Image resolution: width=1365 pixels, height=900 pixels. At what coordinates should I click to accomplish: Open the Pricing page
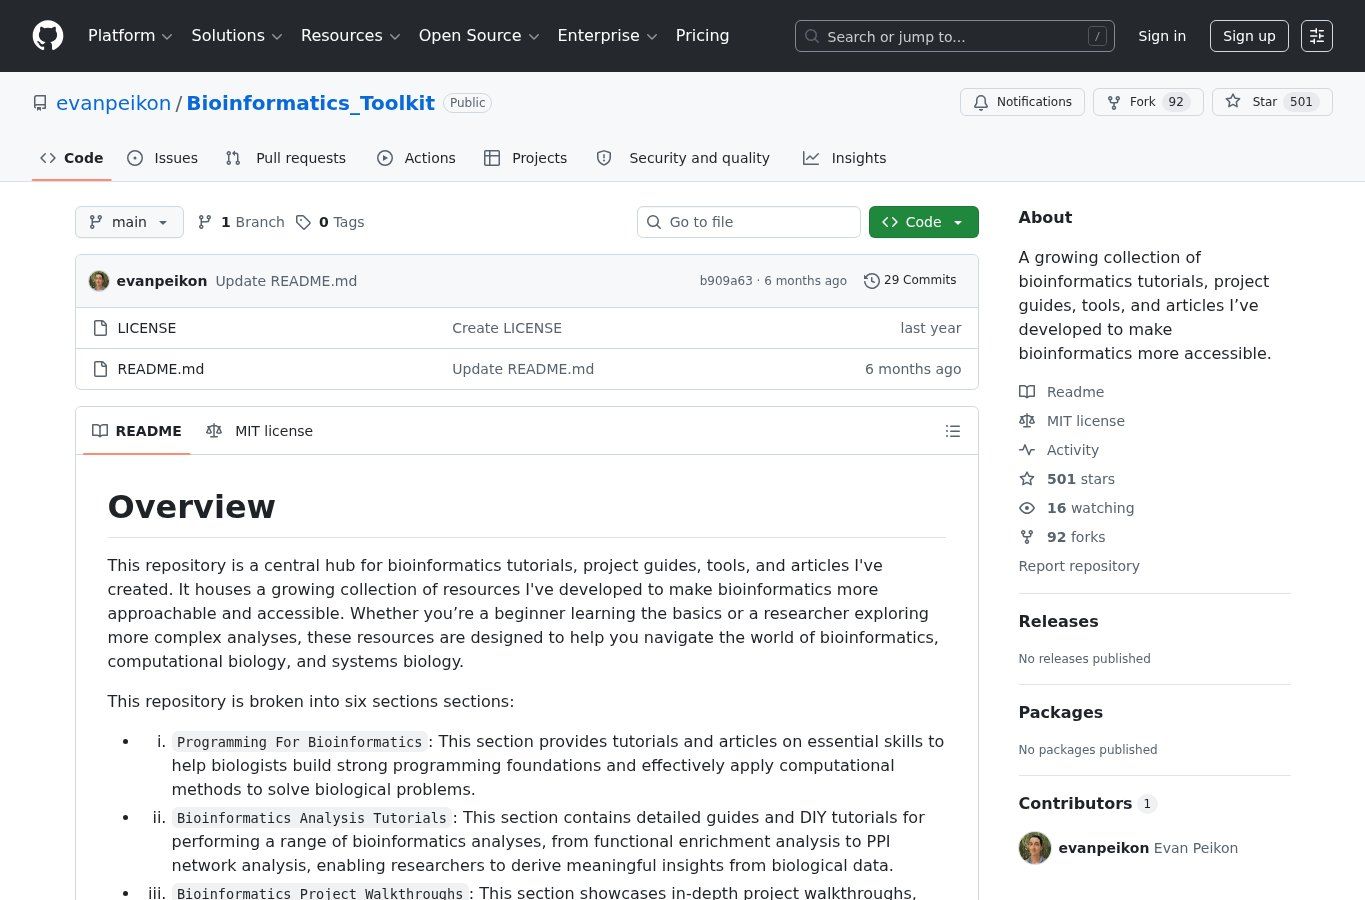[x=702, y=36]
